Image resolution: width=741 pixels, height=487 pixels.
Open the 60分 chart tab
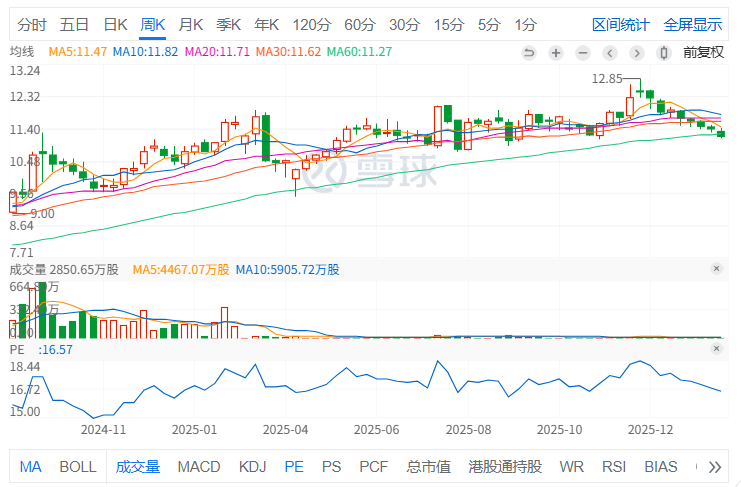359,24
